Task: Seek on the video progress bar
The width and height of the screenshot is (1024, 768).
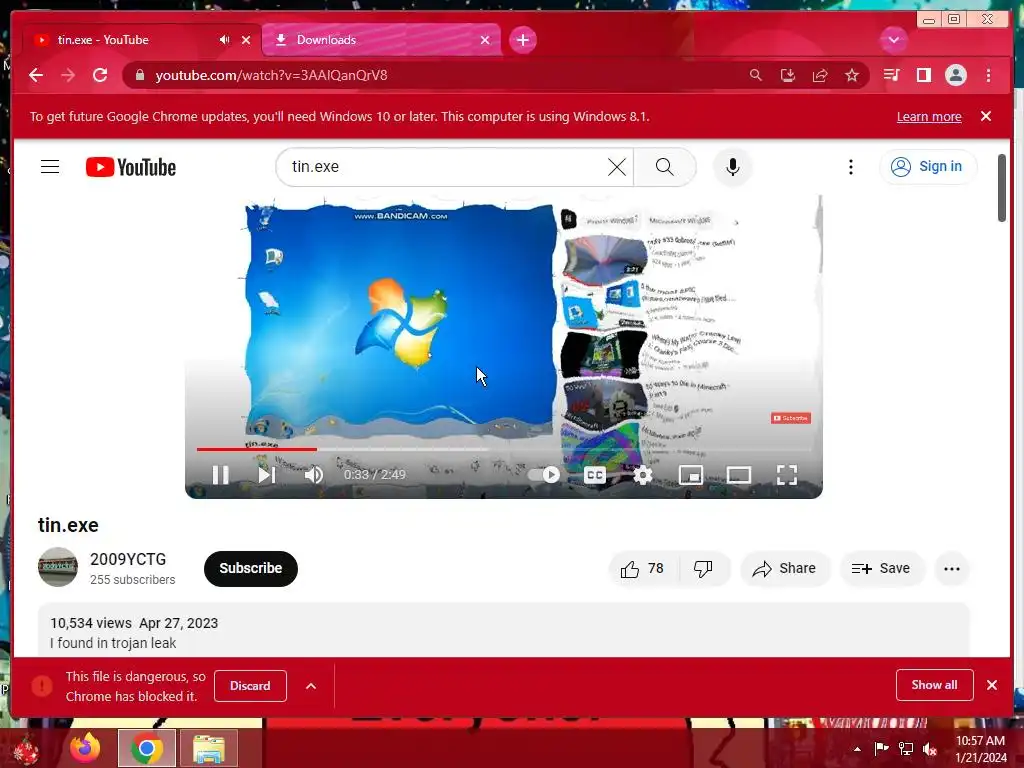Action: [504, 449]
